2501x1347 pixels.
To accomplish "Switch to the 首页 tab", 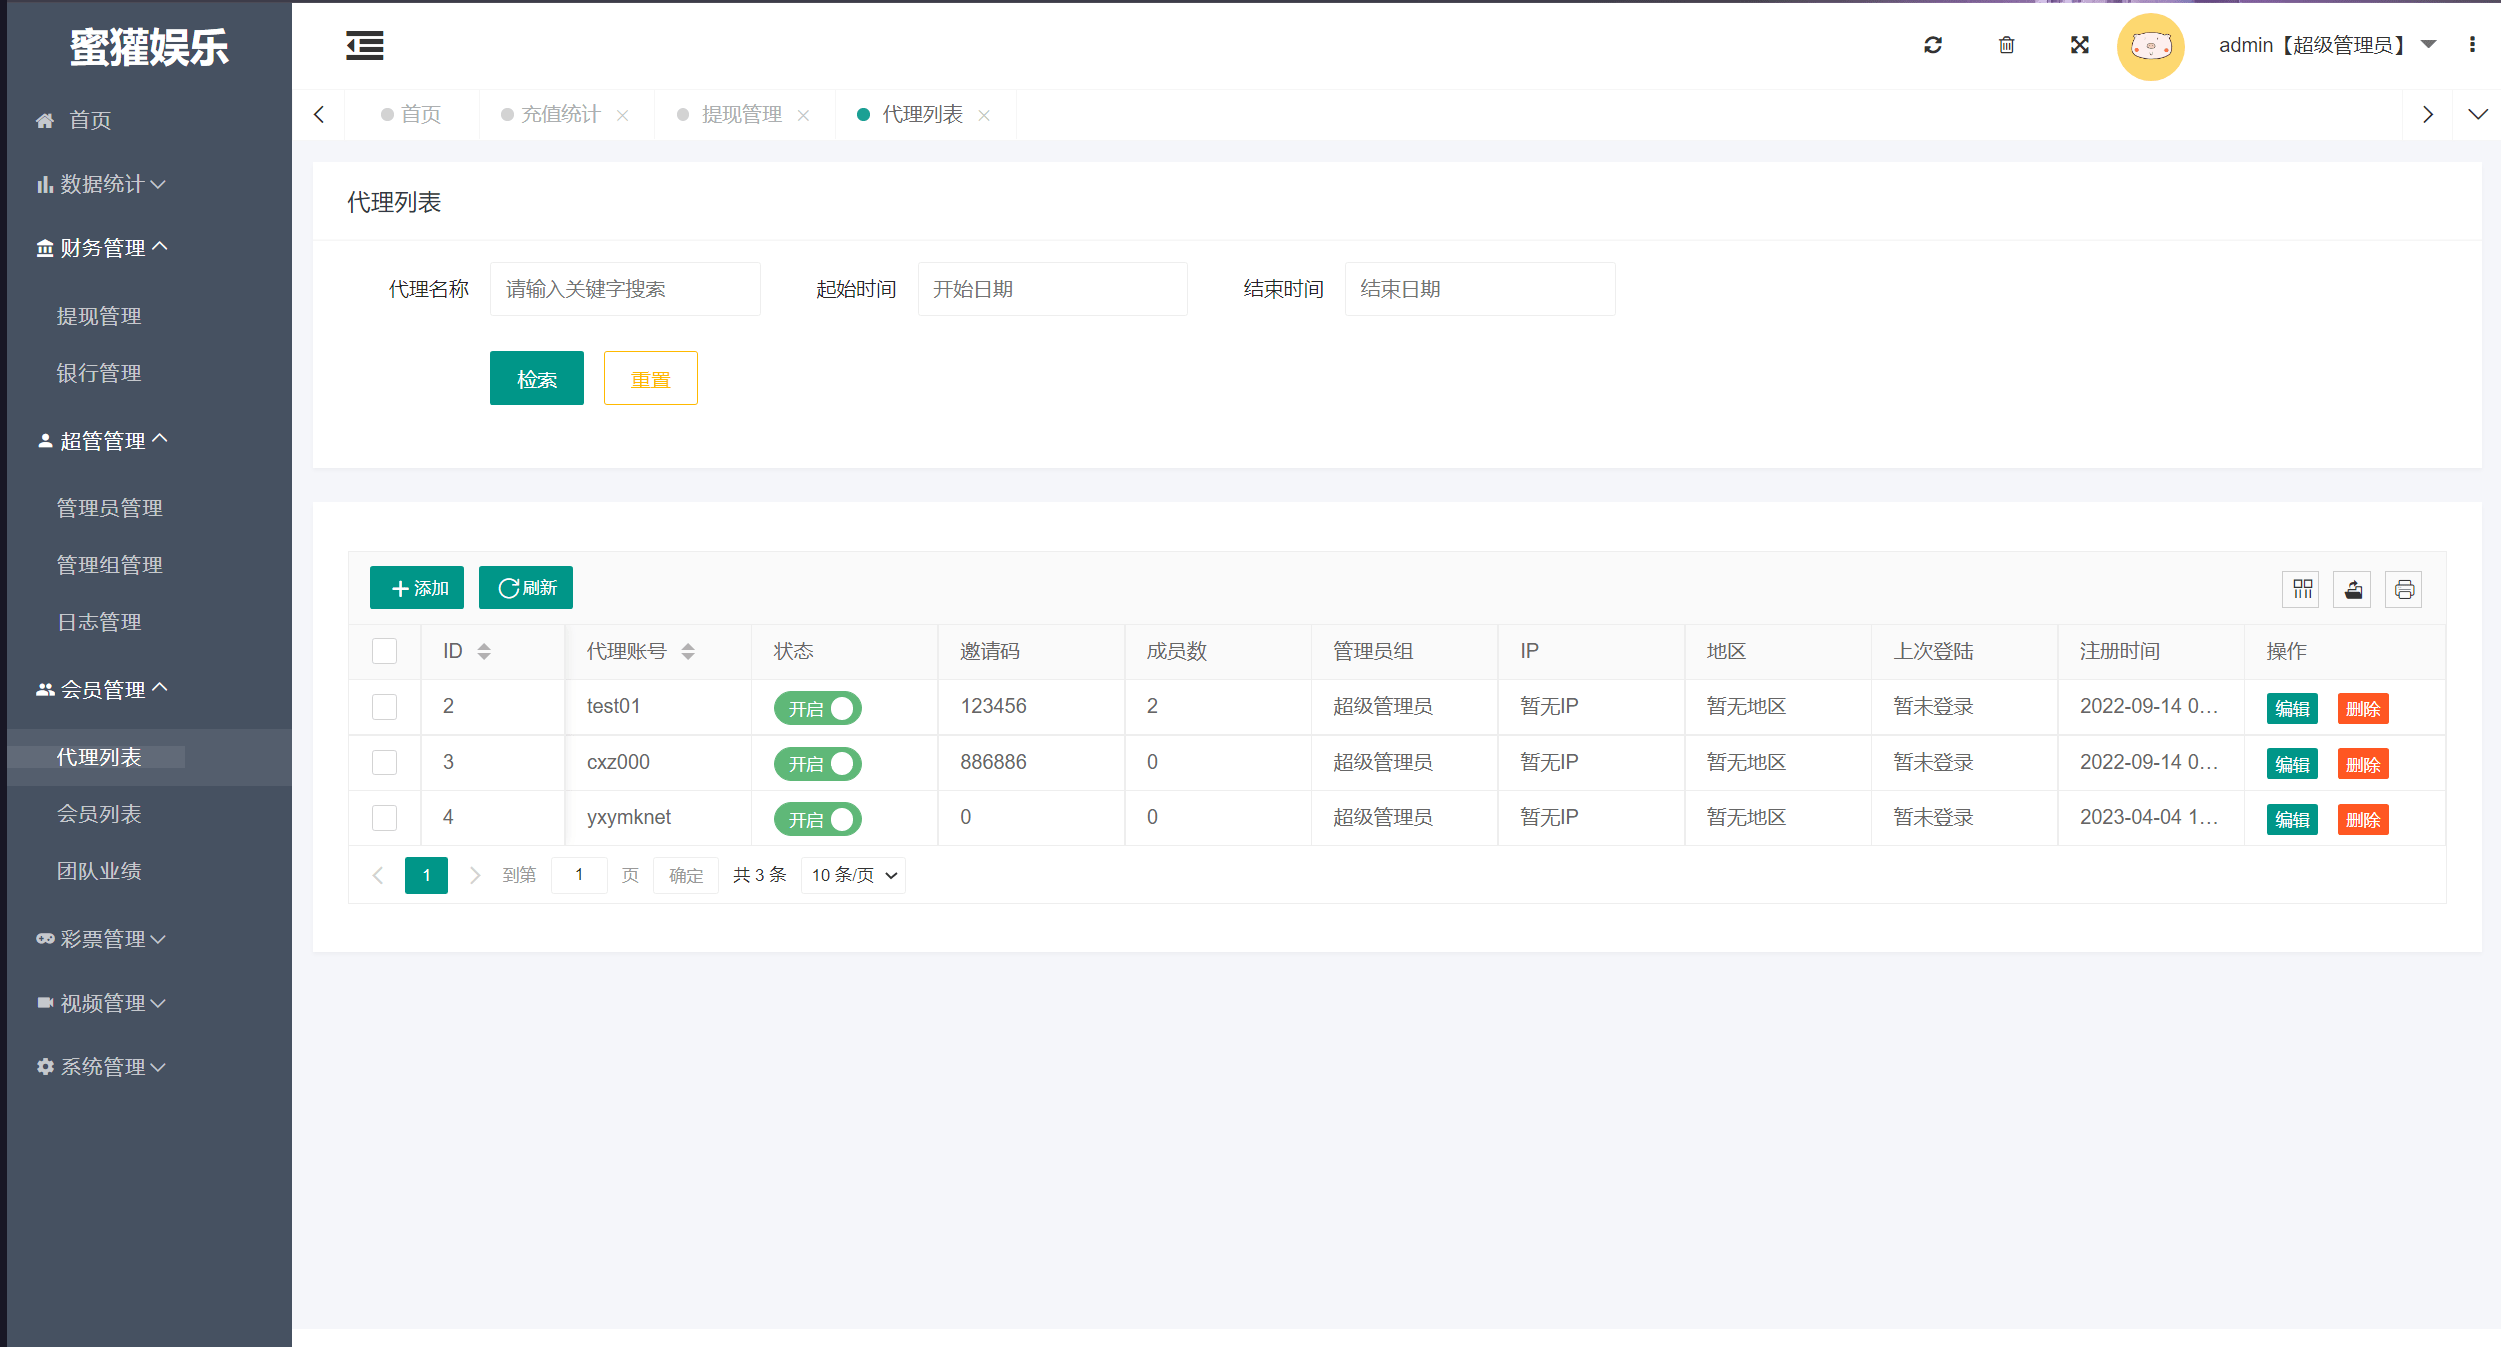I will click(x=411, y=114).
